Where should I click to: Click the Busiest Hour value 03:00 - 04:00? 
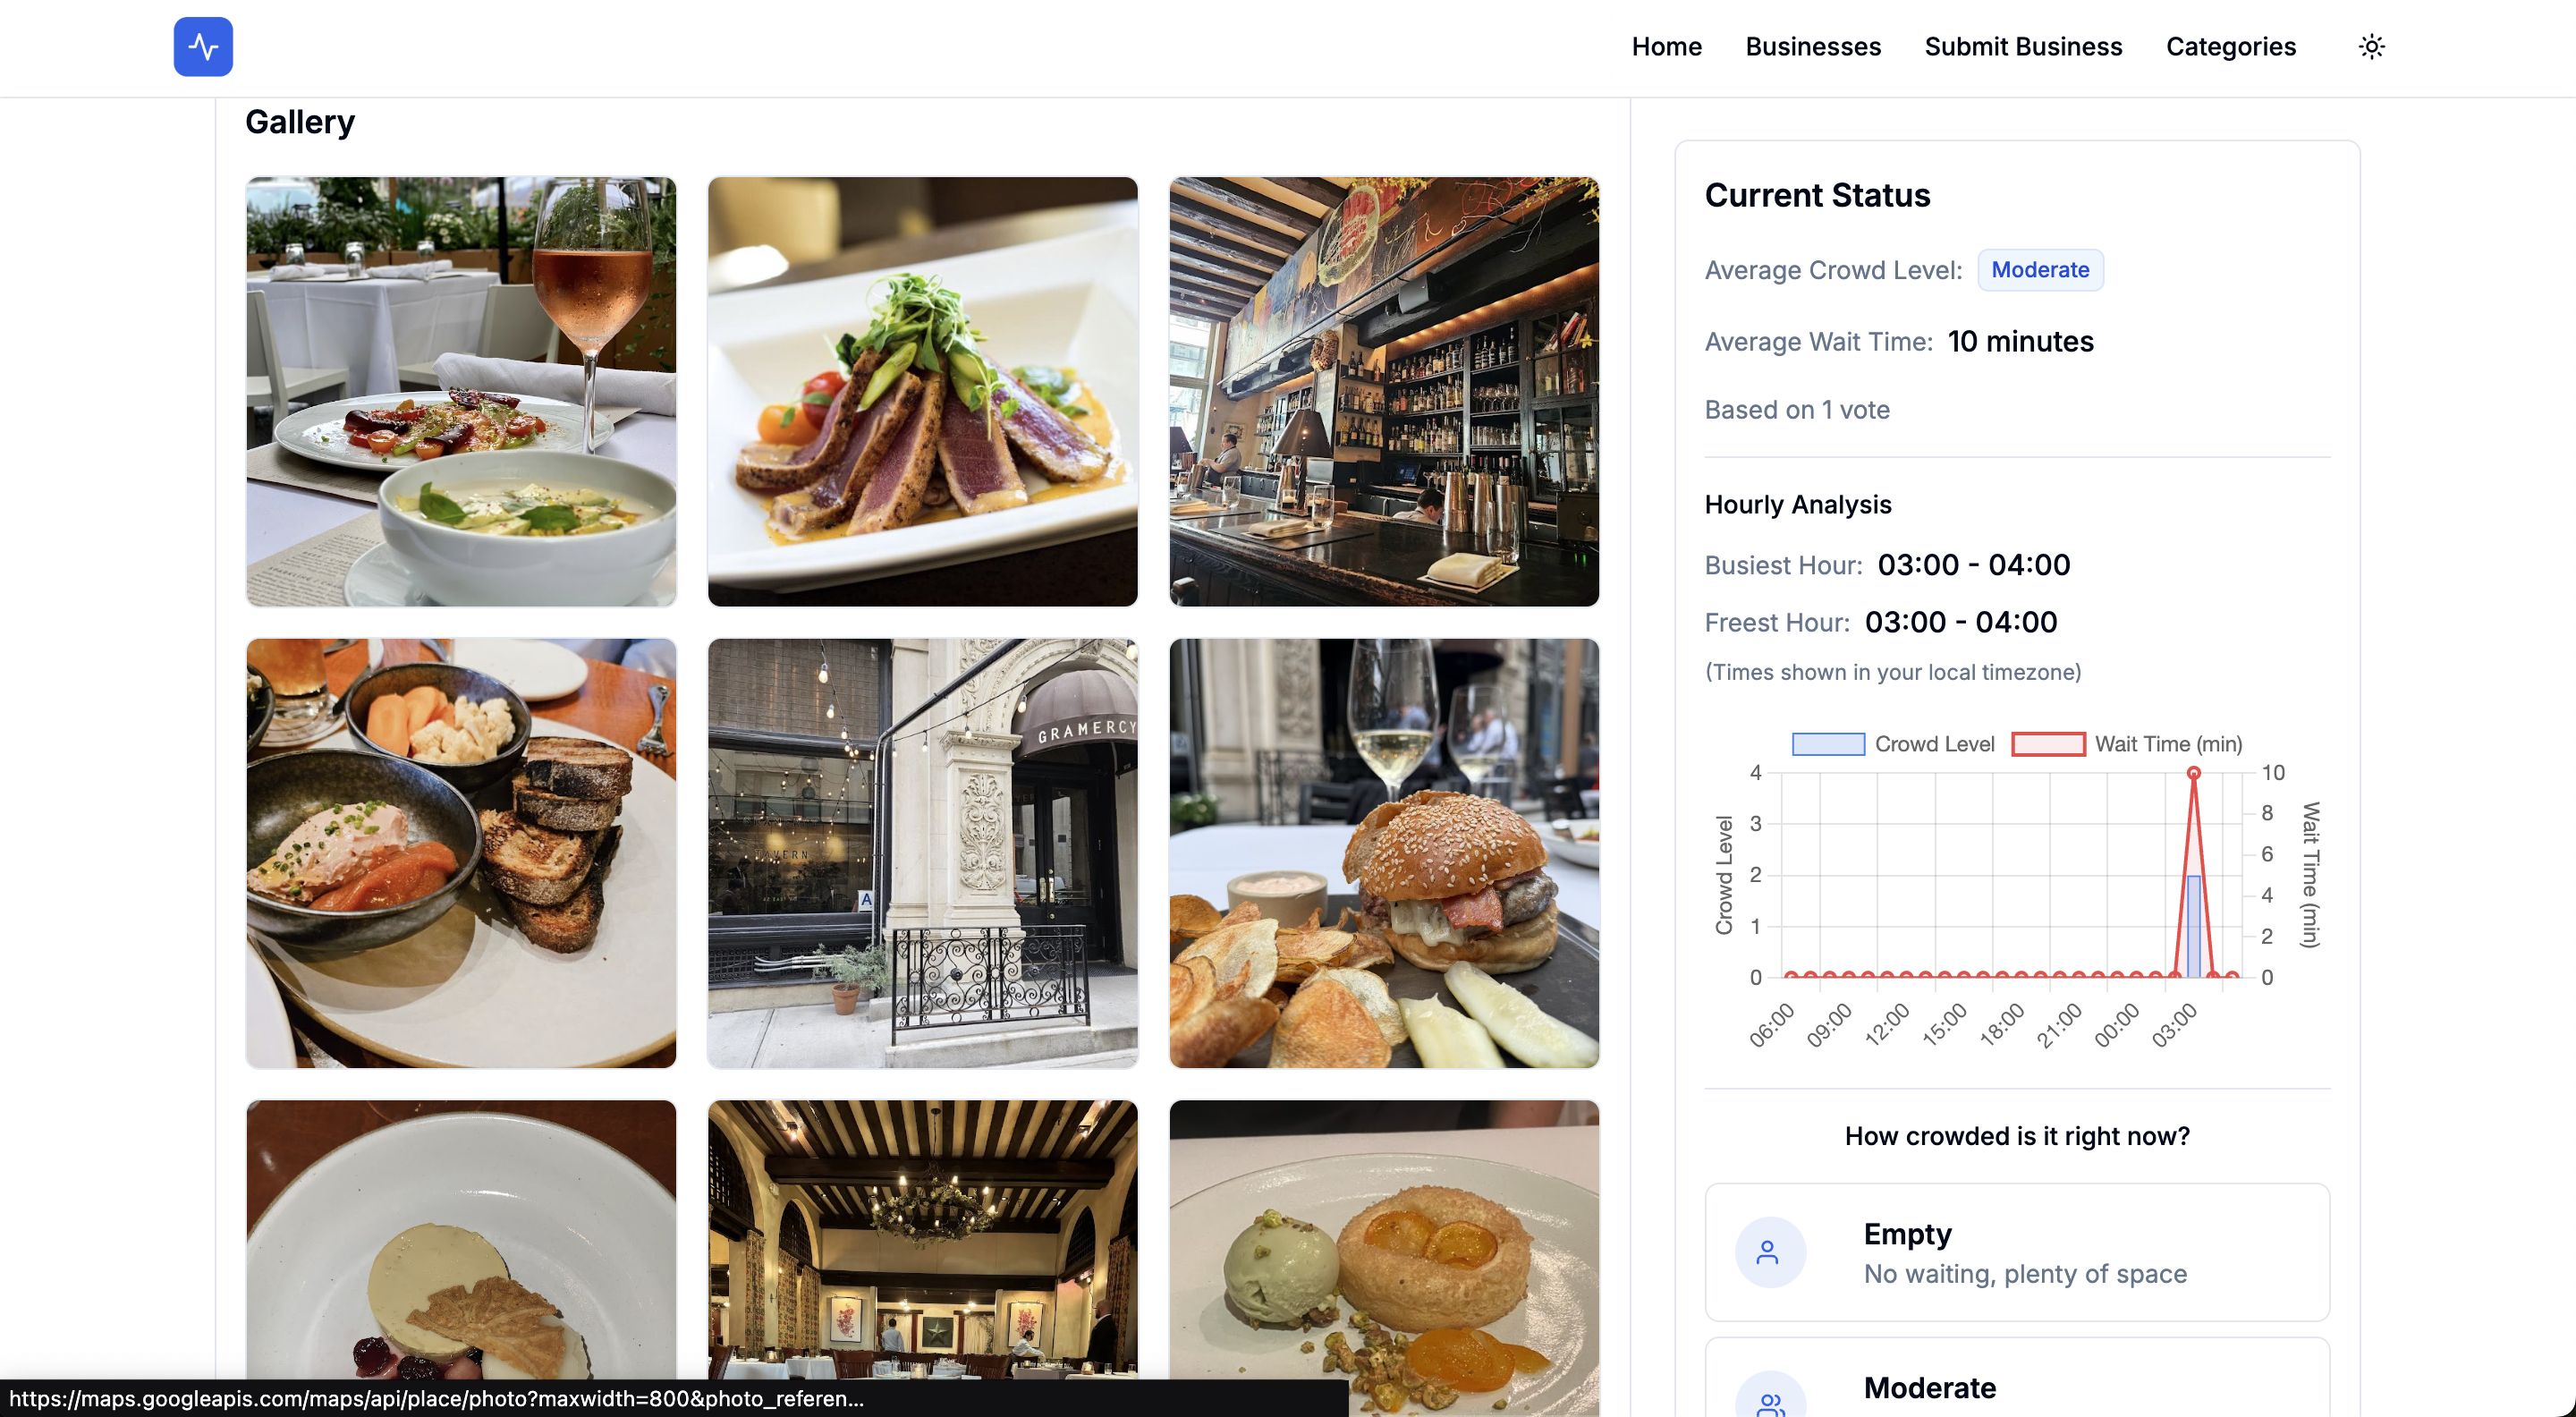[1973, 565]
